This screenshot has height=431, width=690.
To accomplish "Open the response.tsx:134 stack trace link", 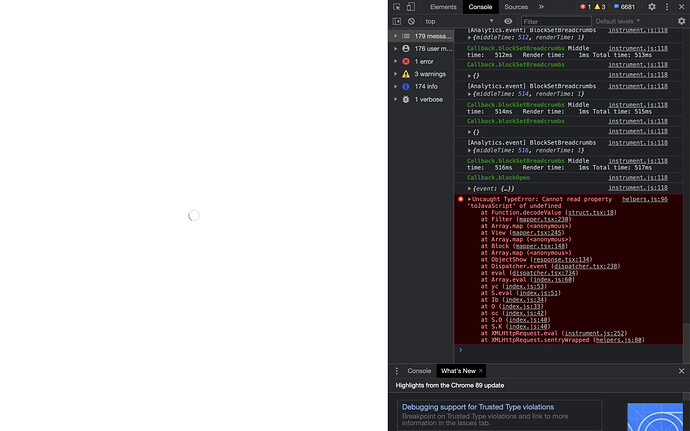I will pos(561,259).
